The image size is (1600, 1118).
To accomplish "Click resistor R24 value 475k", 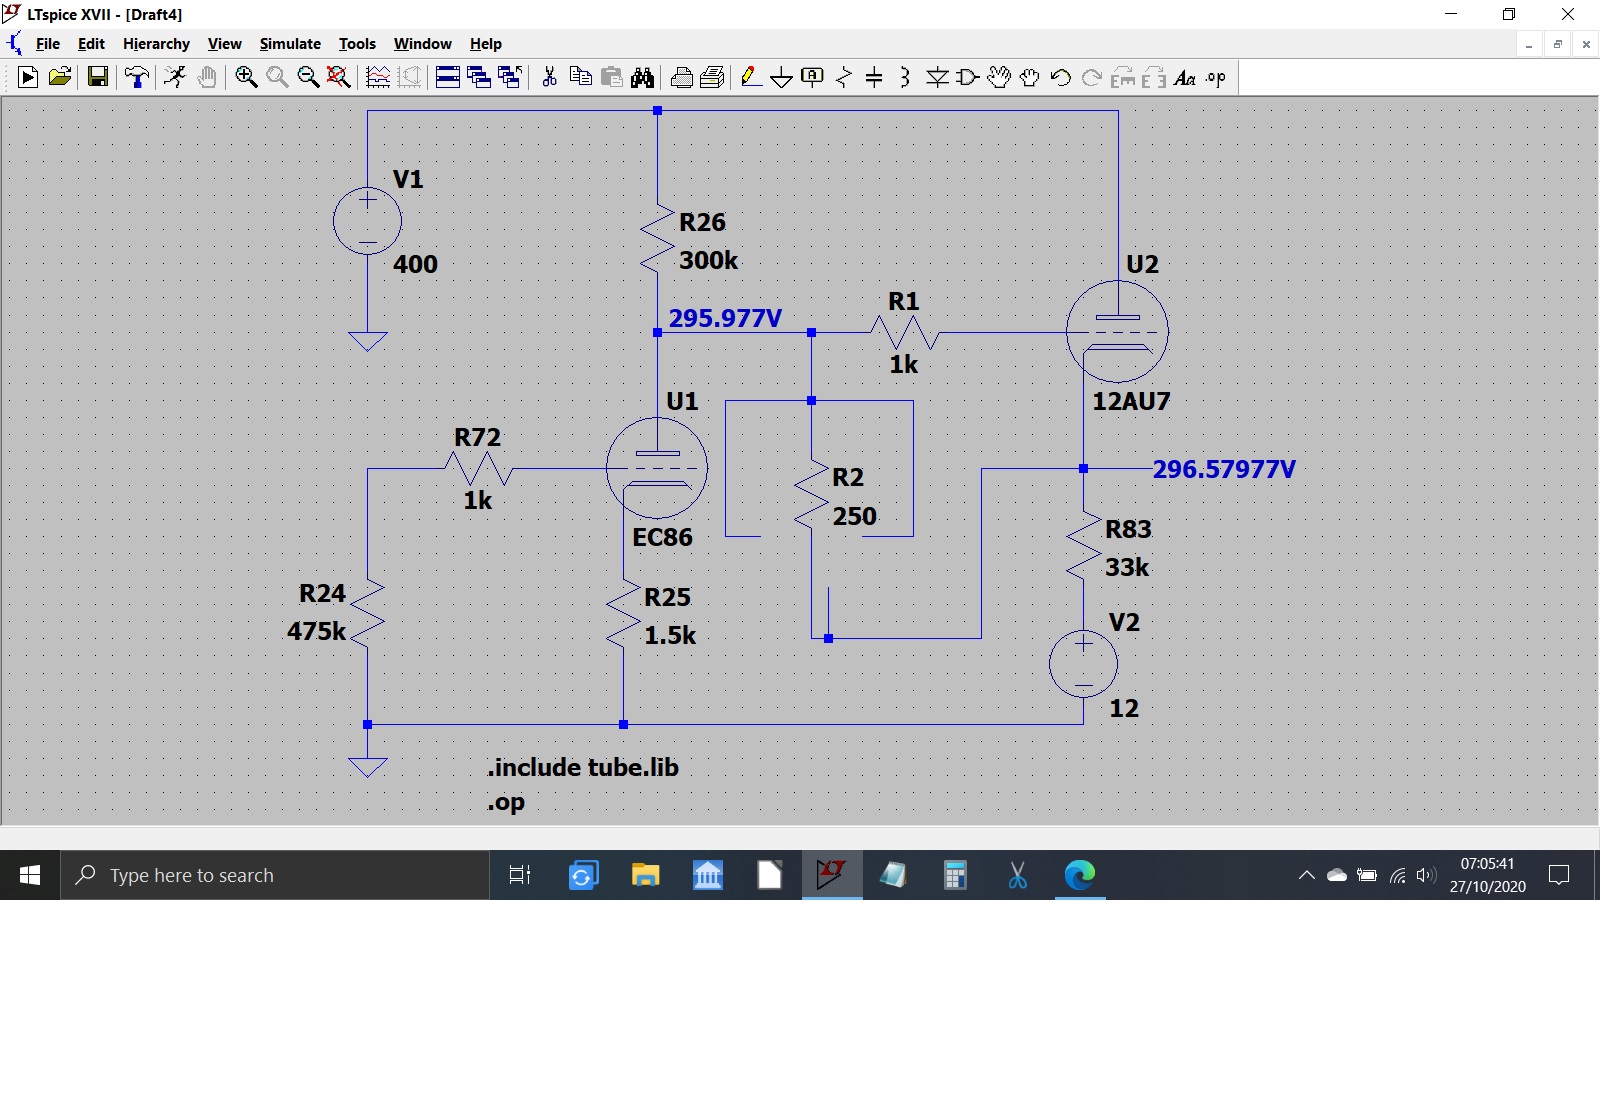I will [316, 631].
